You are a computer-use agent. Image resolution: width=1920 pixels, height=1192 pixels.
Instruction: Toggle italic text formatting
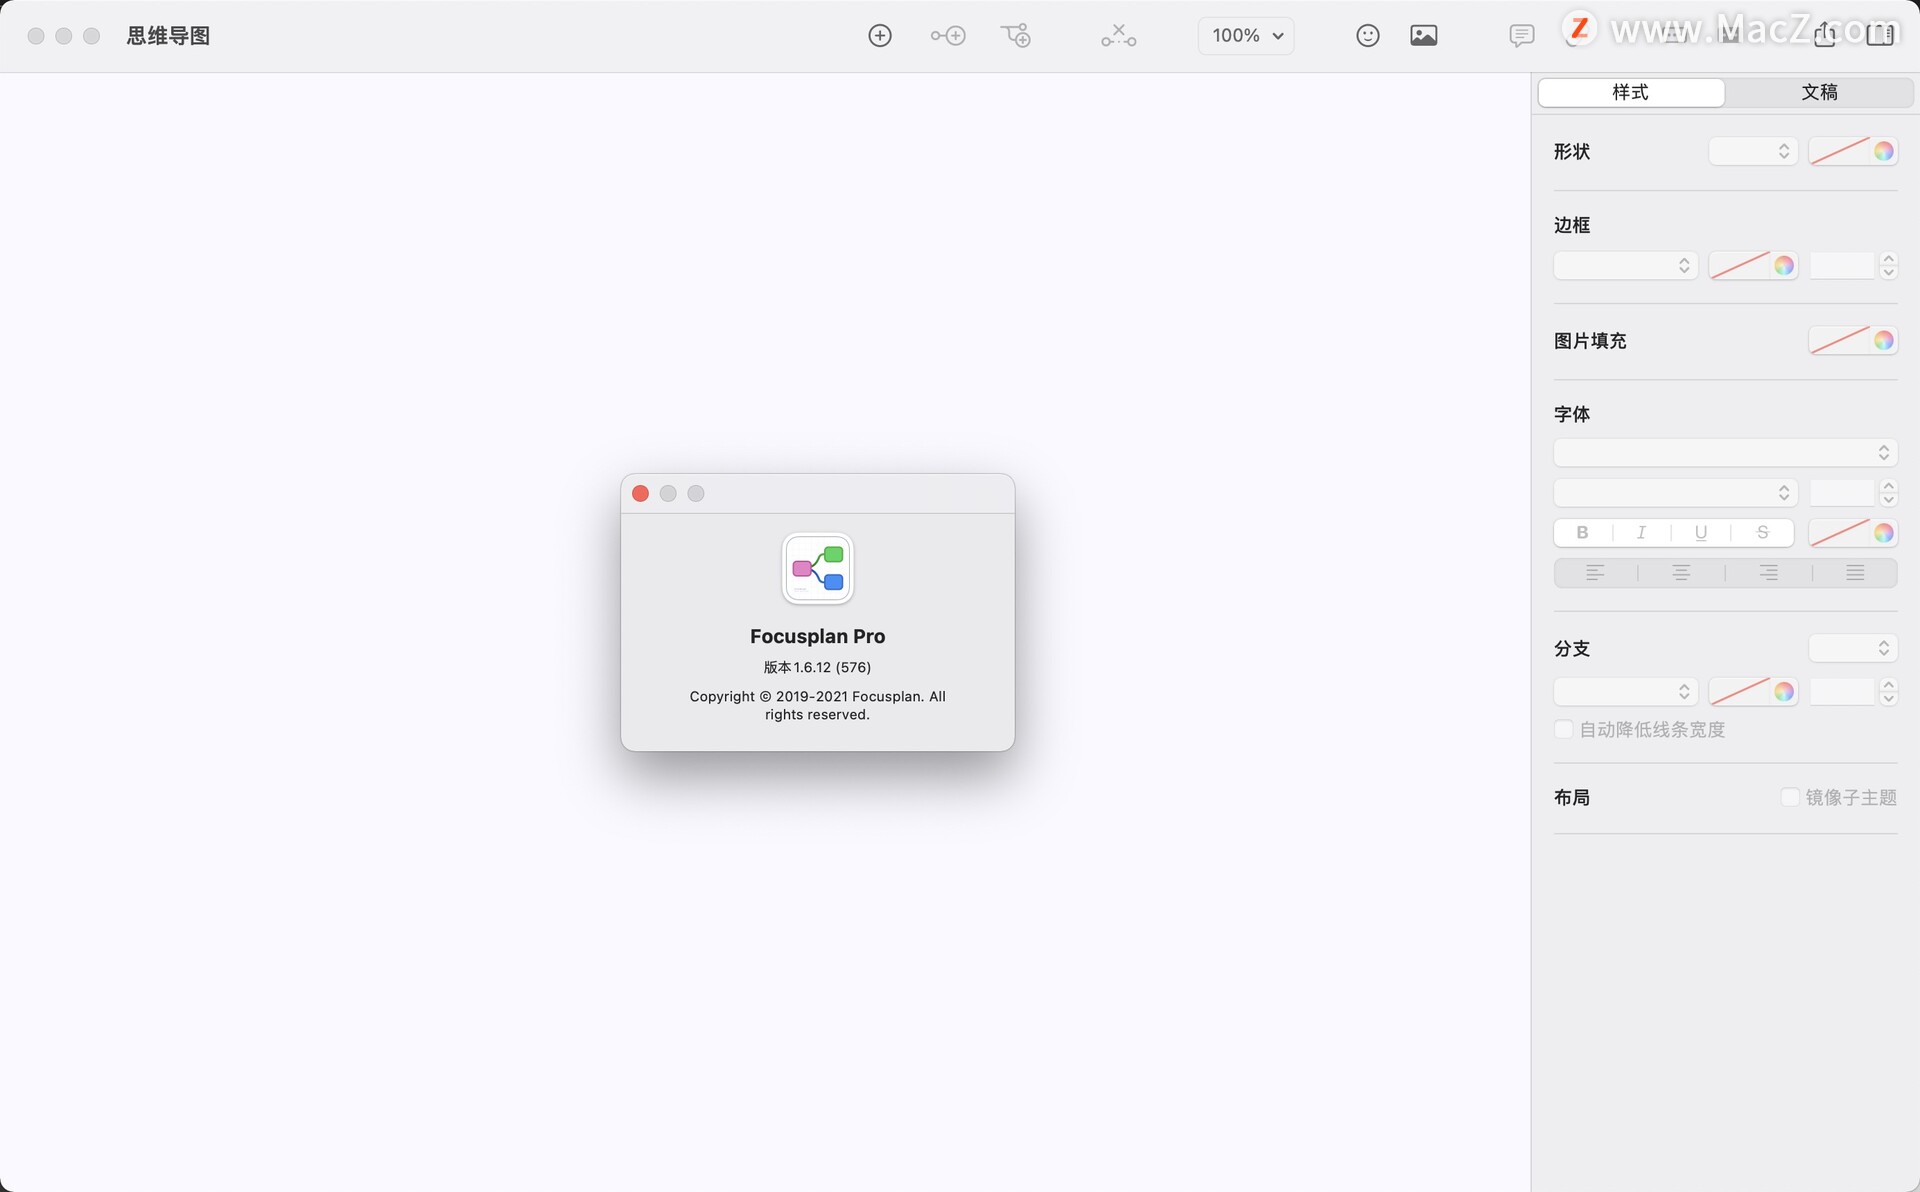tap(1641, 533)
